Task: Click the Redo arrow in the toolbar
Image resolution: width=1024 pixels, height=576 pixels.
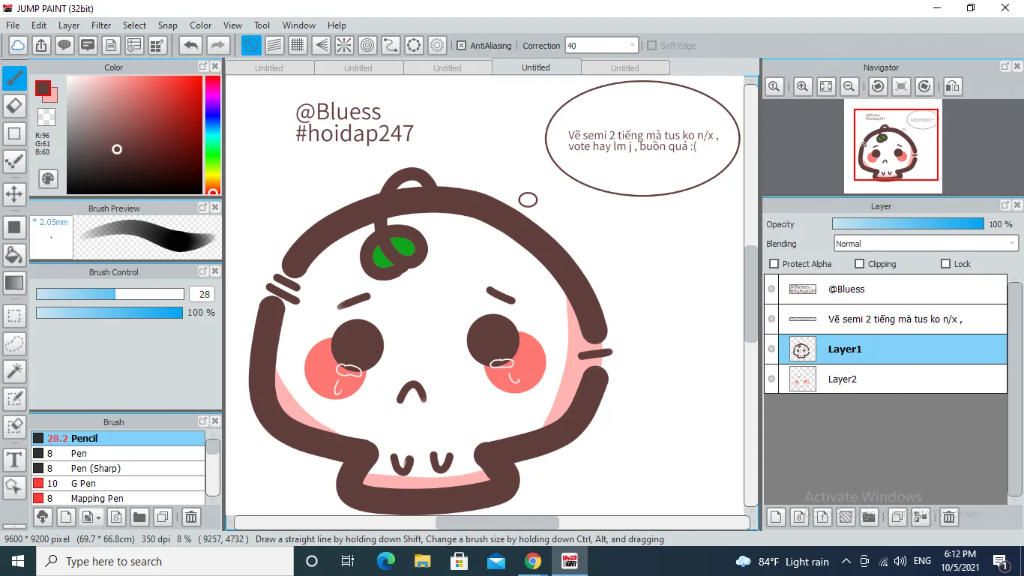Action: 218,46
